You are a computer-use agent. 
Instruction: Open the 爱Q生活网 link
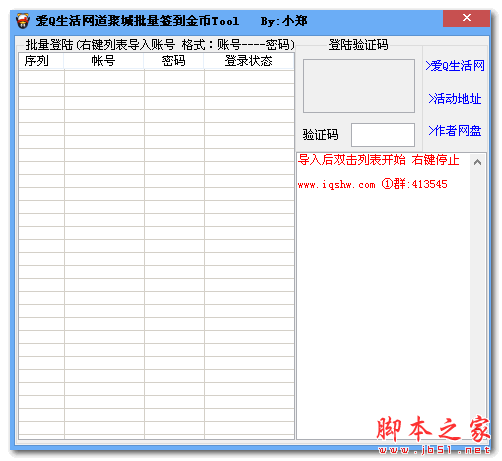click(455, 66)
